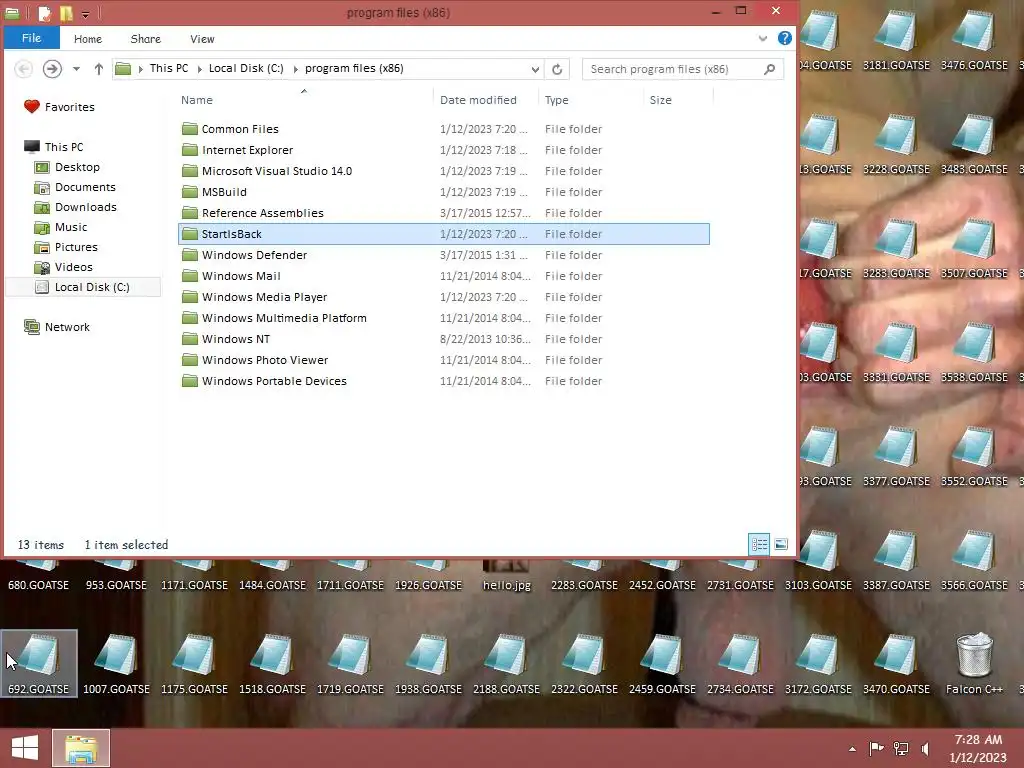Select Microsoft Visual Studio 14.0 folder
1024x768 pixels.
point(277,171)
